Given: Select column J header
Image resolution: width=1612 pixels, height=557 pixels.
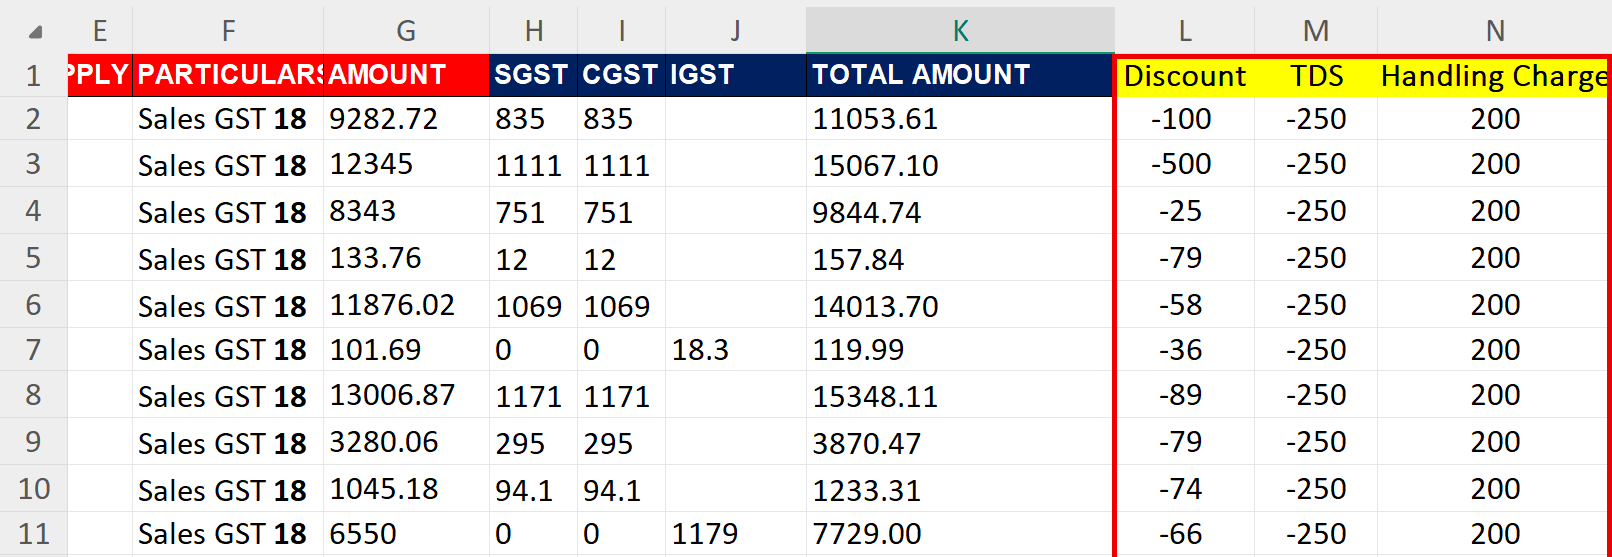Looking at the screenshot, I should tap(735, 30).
